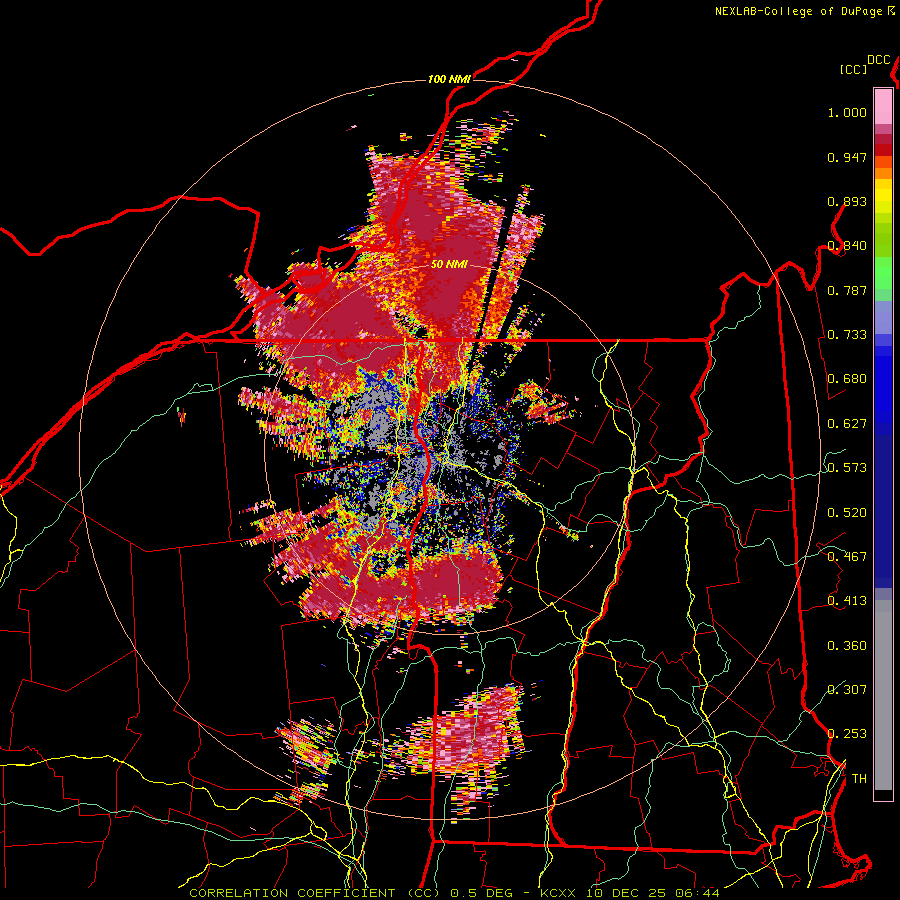Select the 0.680 legend value

pos(847,379)
